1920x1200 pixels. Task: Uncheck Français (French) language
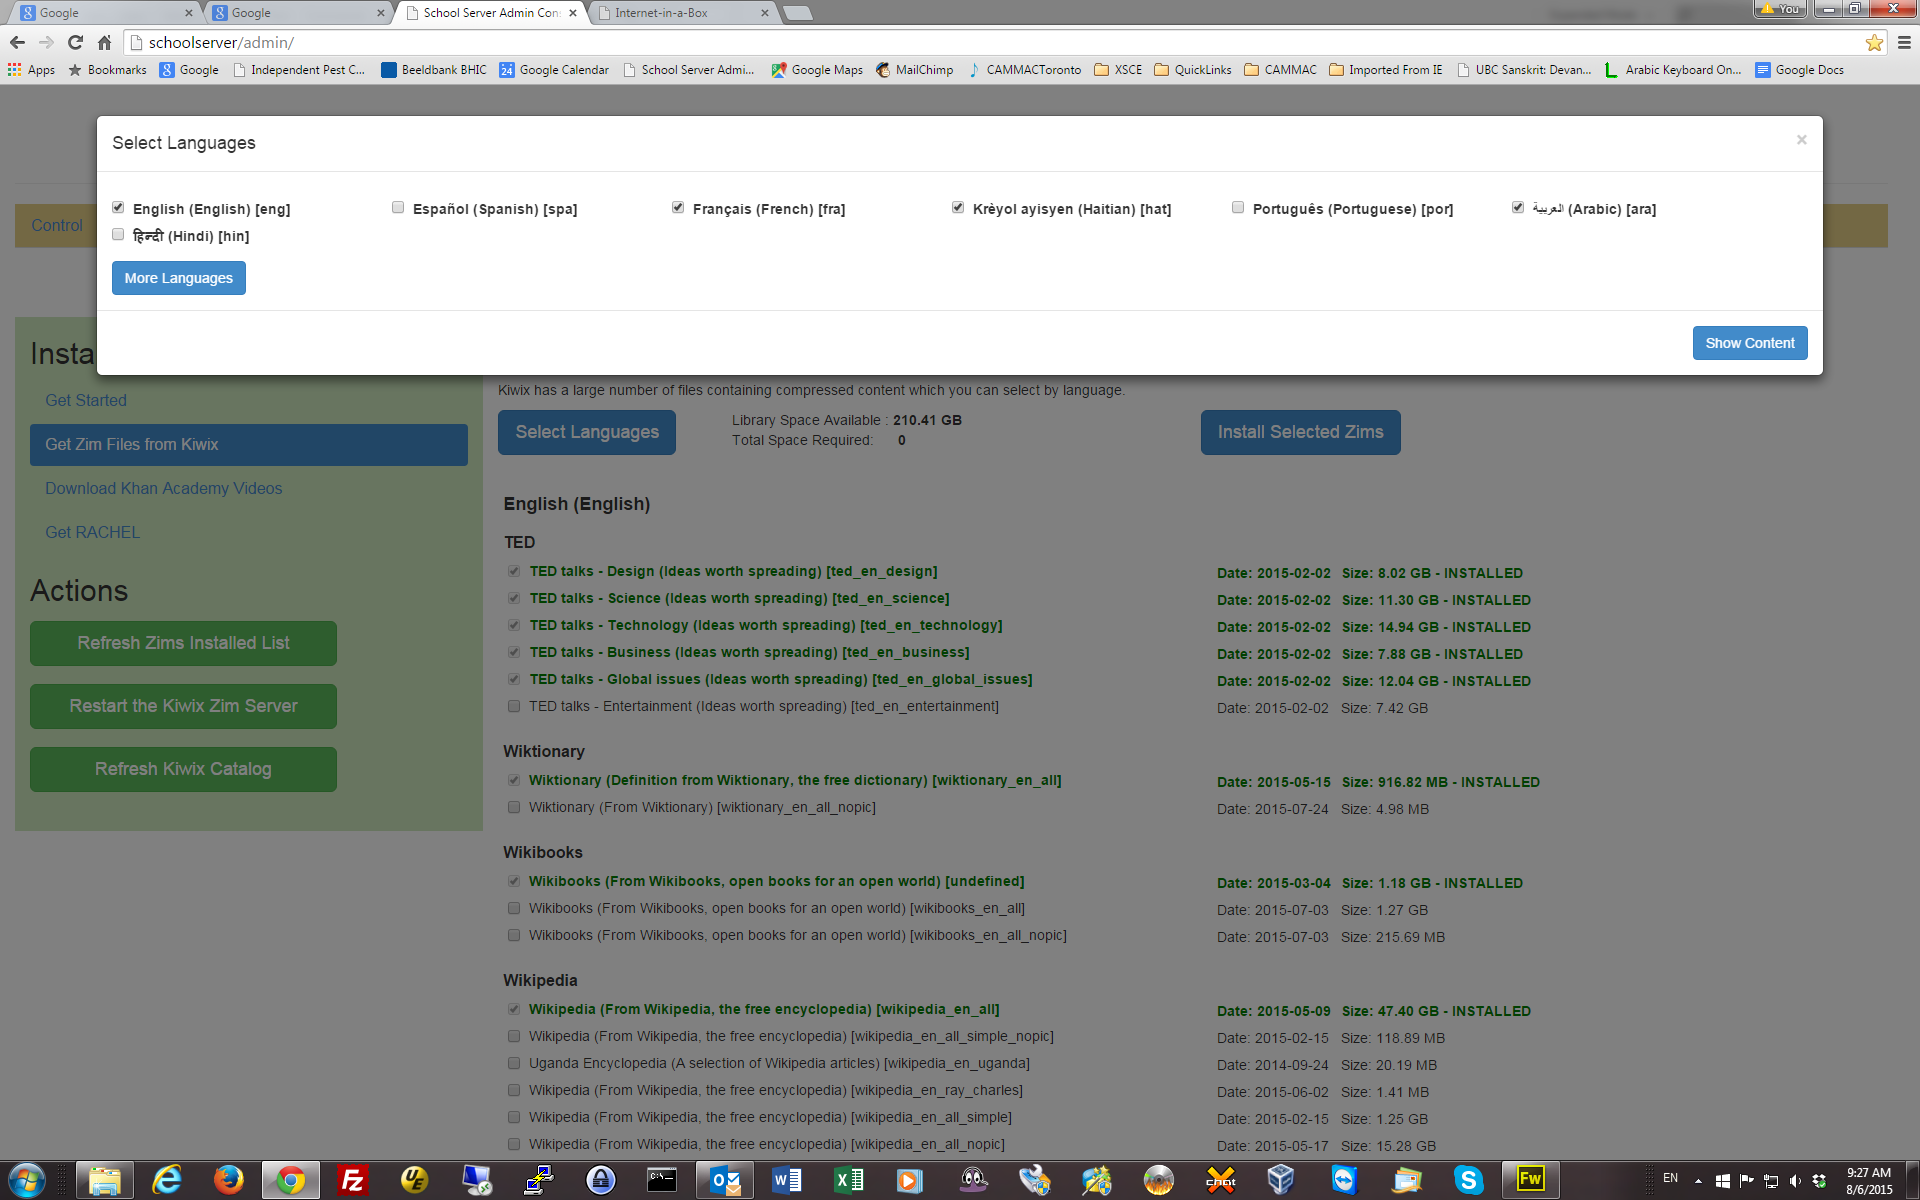[678, 208]
